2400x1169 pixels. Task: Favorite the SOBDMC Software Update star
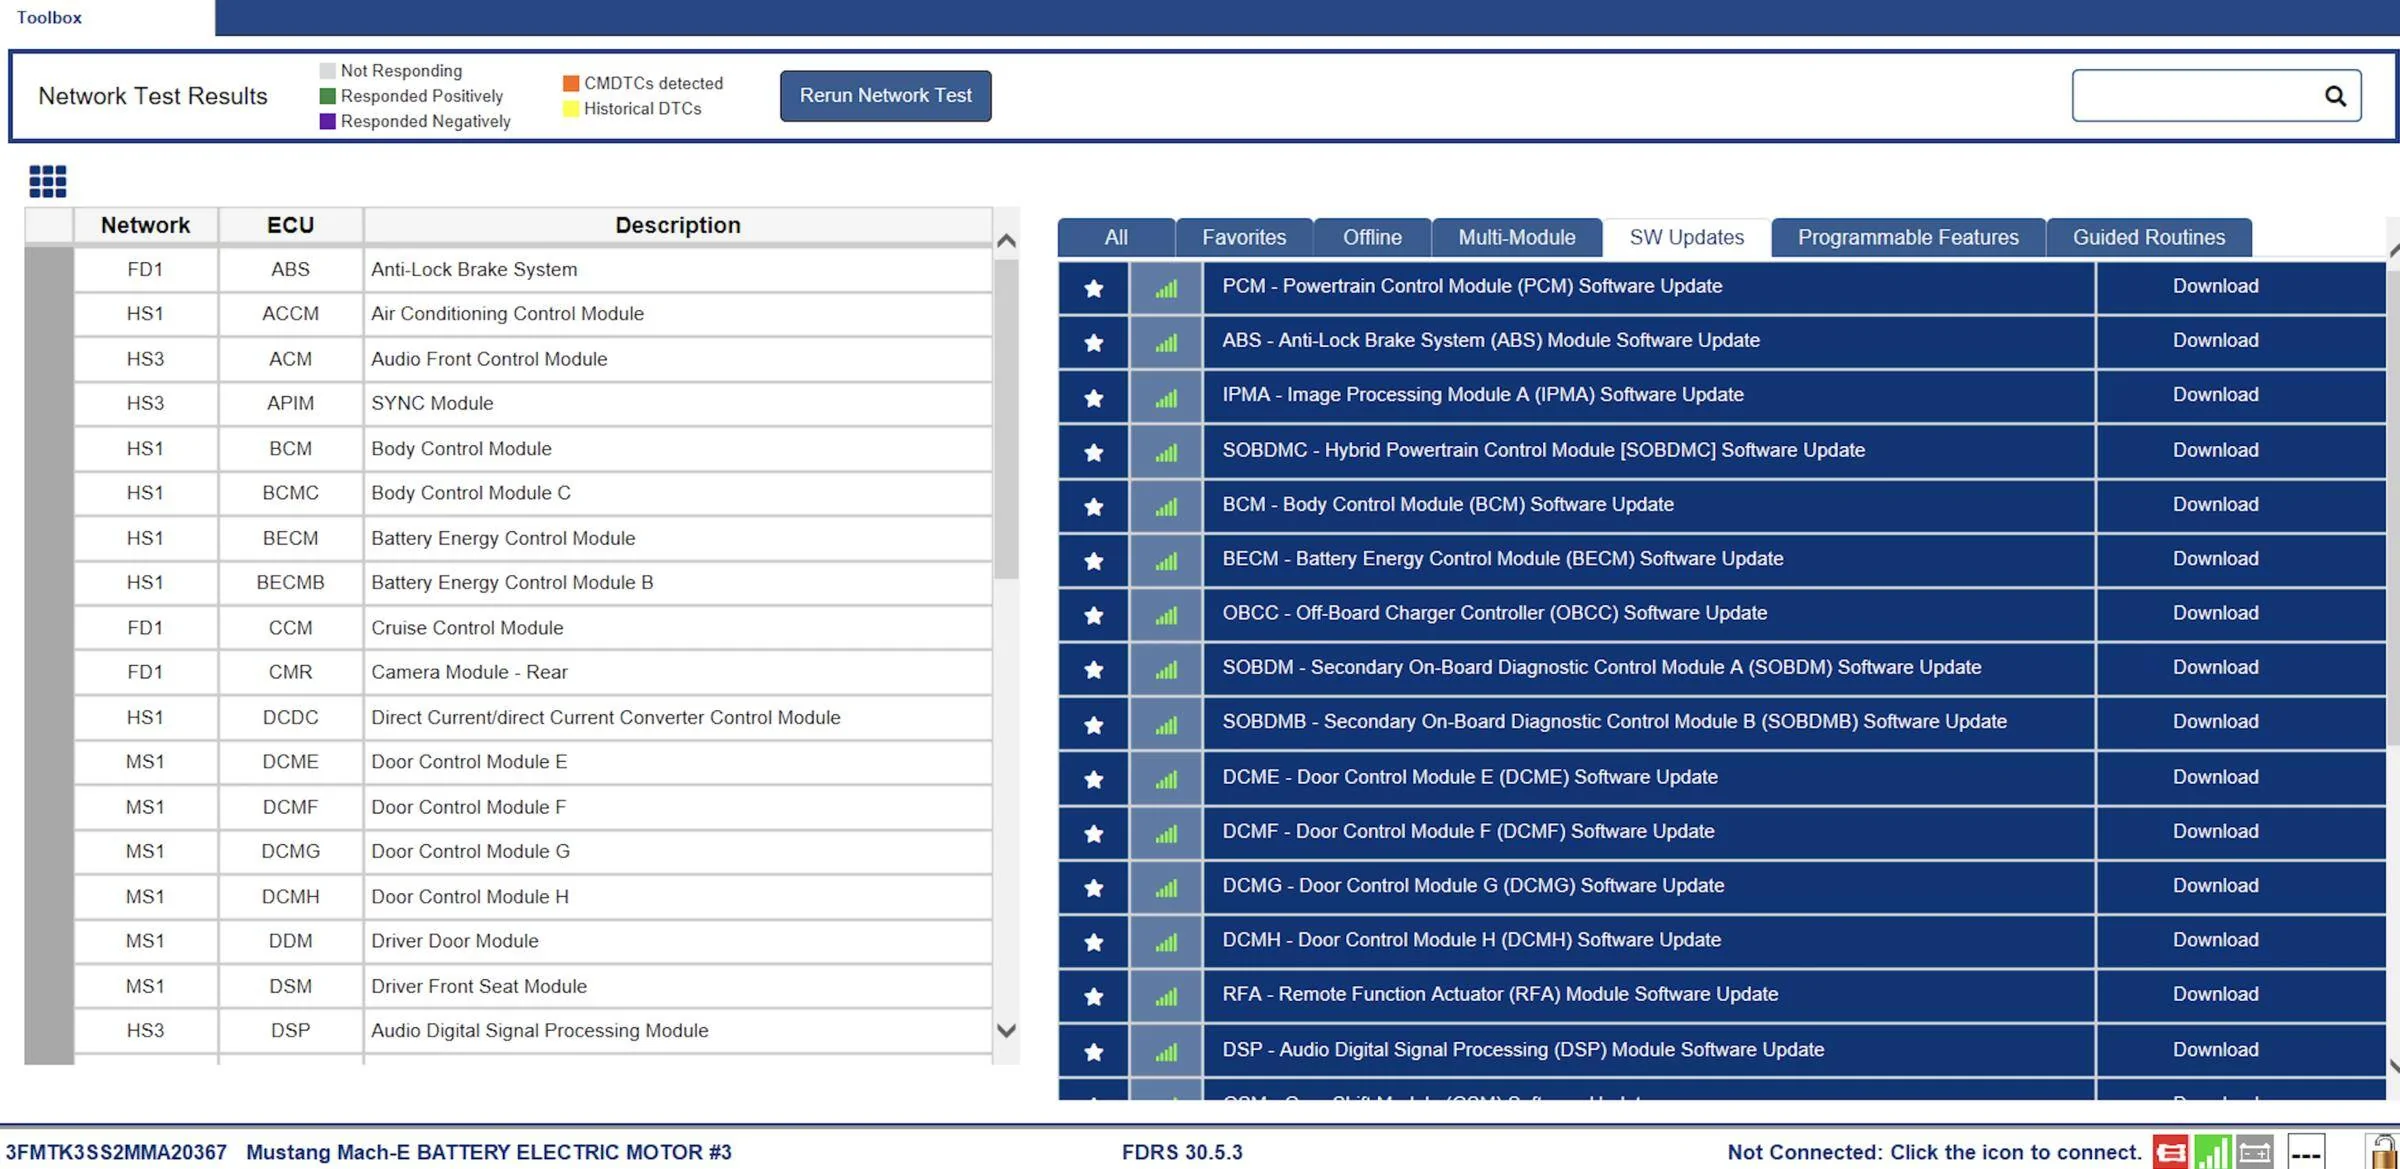click(x=1094, y=452)
